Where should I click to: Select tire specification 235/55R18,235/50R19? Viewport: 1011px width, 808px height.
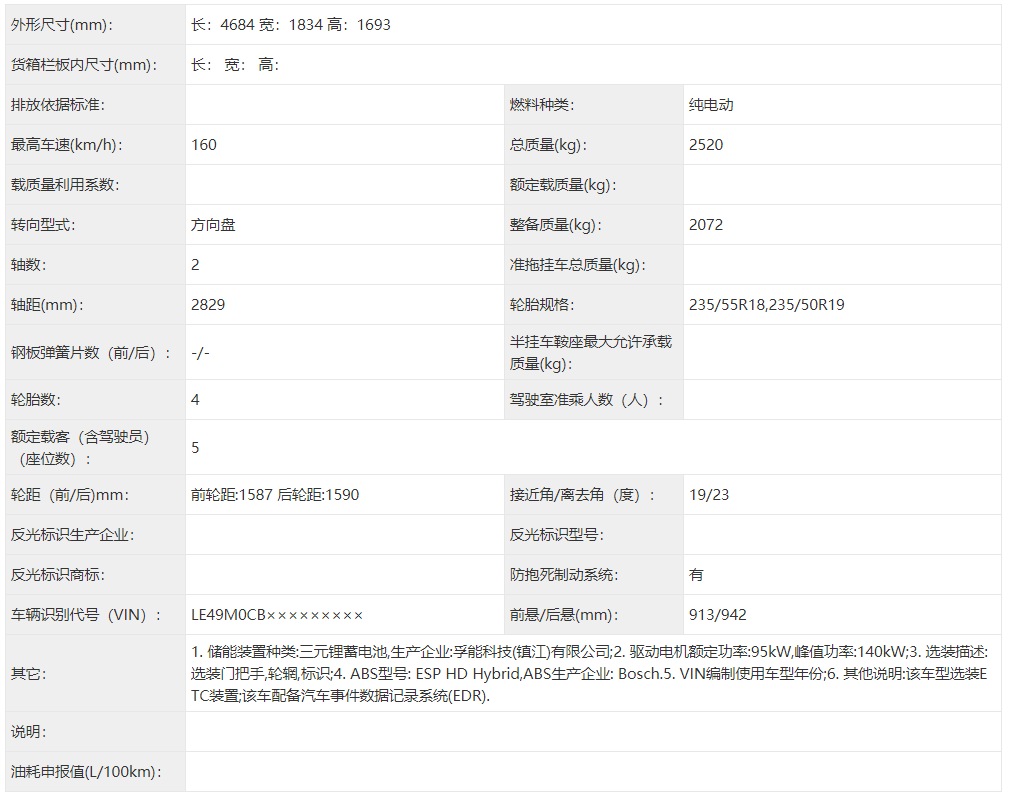767,305
